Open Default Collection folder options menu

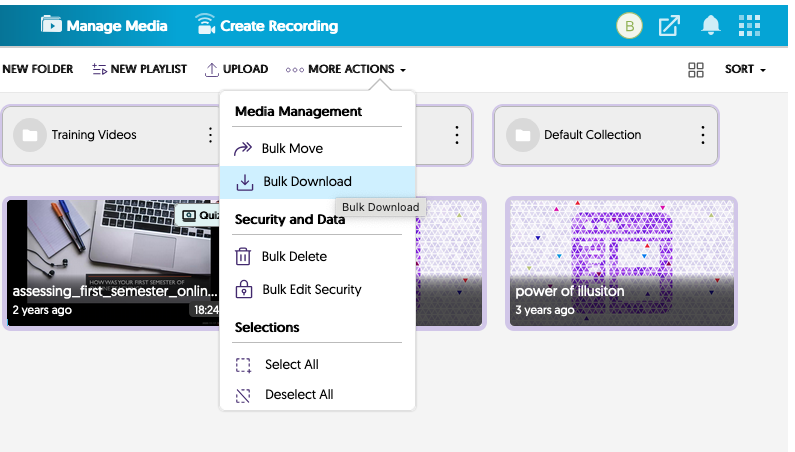coord(702,135)
